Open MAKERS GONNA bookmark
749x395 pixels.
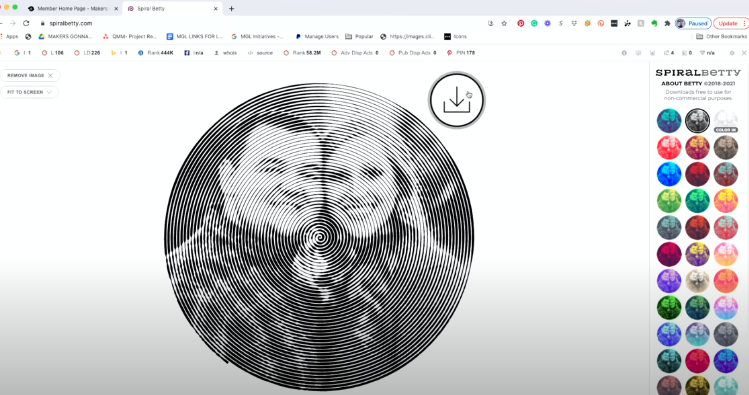pos(65,36)
